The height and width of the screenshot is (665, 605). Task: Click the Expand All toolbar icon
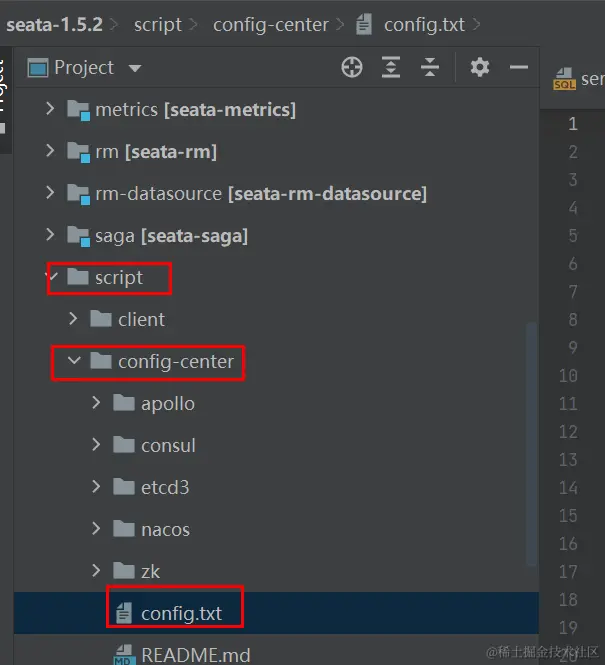click(391, 67)
